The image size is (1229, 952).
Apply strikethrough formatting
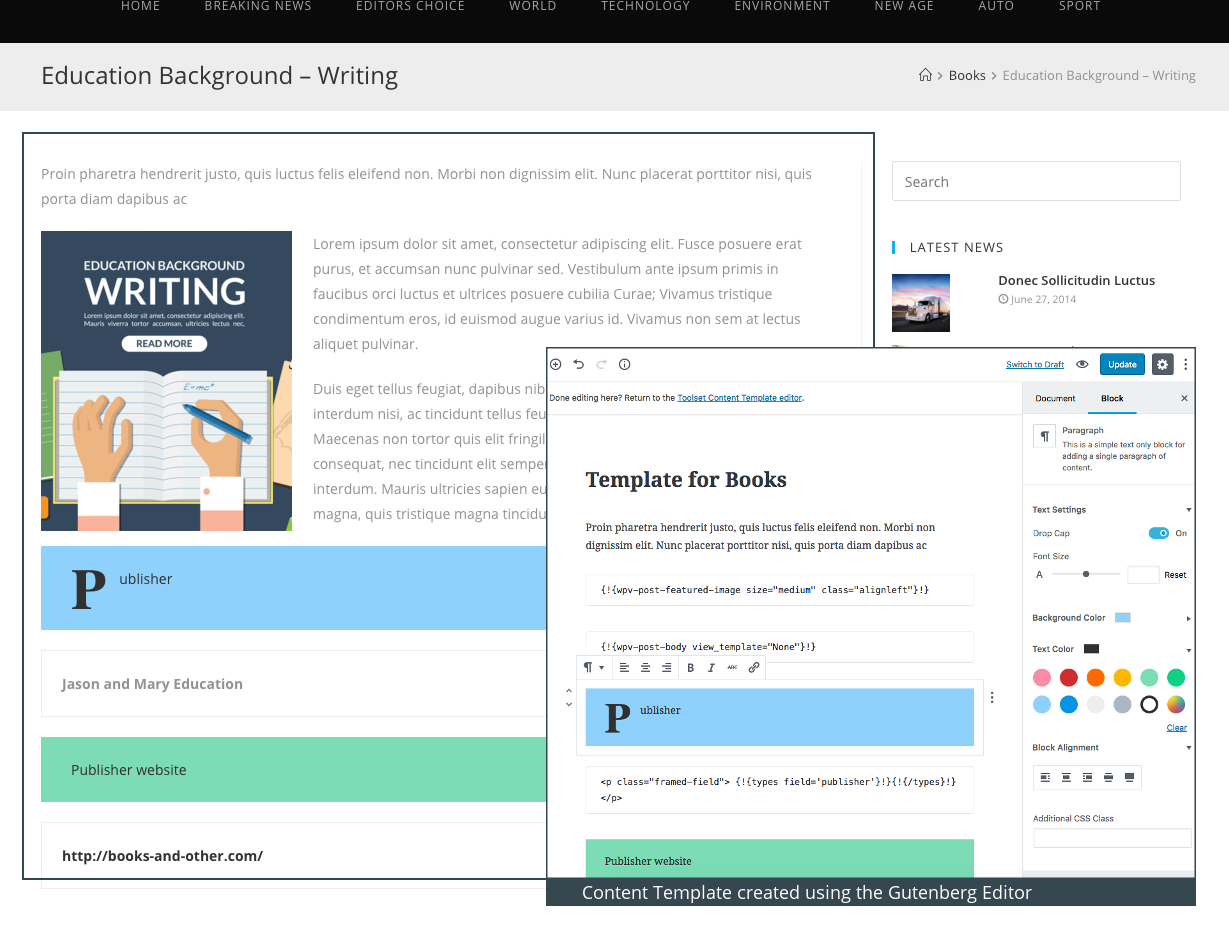(x=732, y=667)
